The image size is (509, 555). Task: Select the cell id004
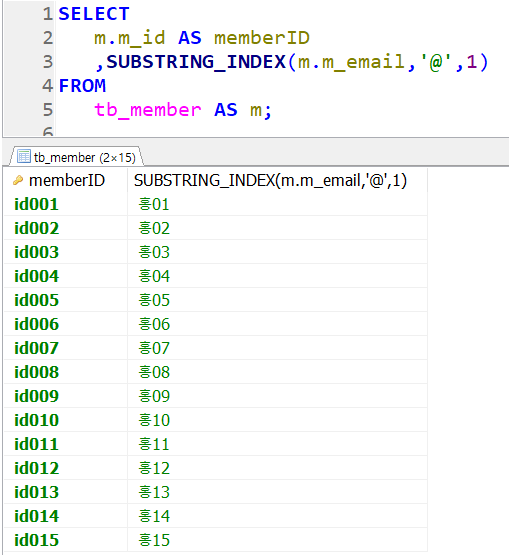tap(66, 276)
